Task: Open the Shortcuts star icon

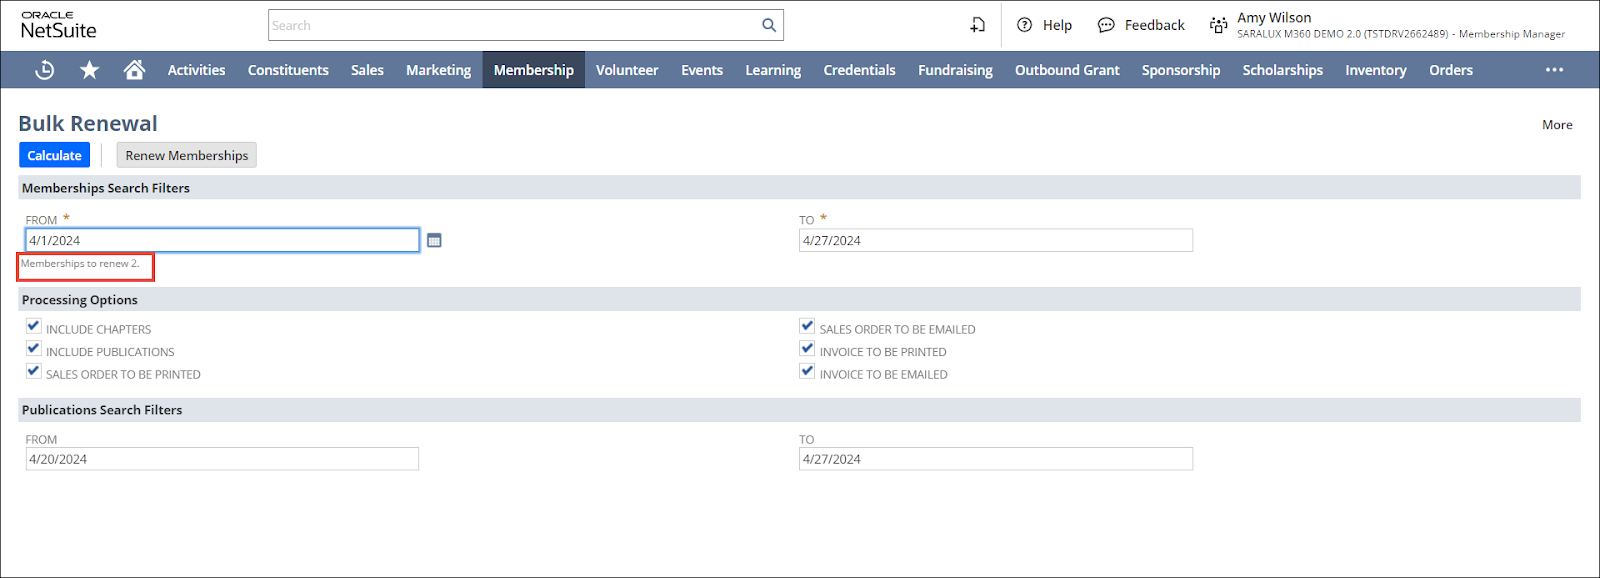Action: click(x=89, y=70)
